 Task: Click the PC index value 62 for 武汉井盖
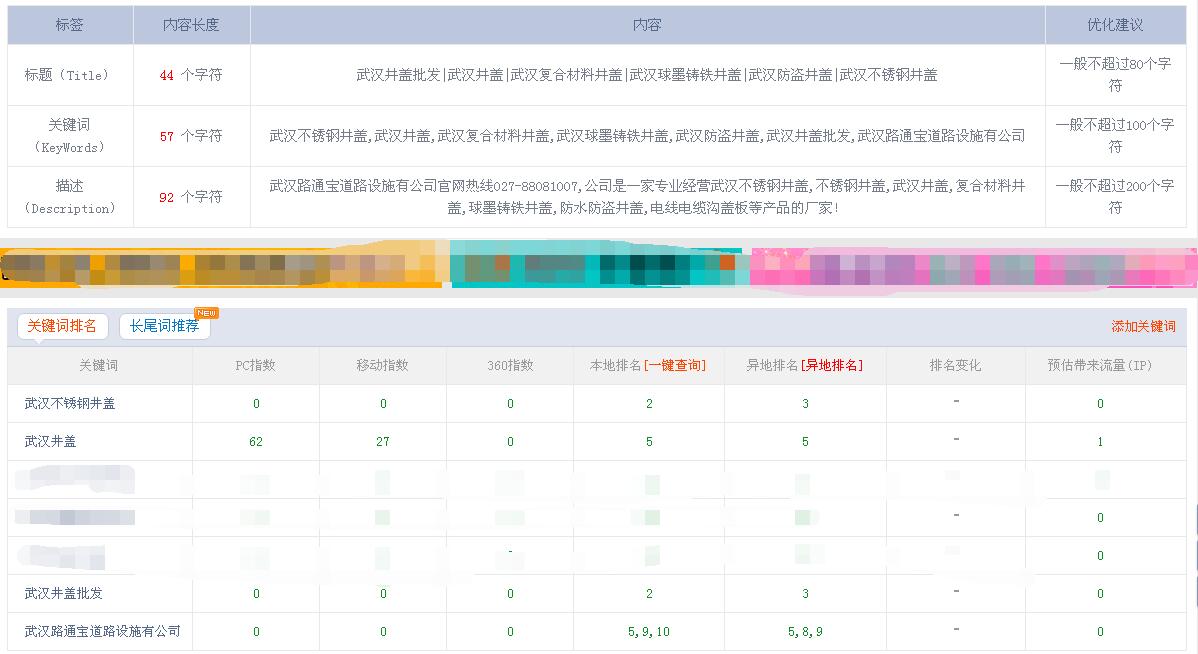(x=256, y=441)
